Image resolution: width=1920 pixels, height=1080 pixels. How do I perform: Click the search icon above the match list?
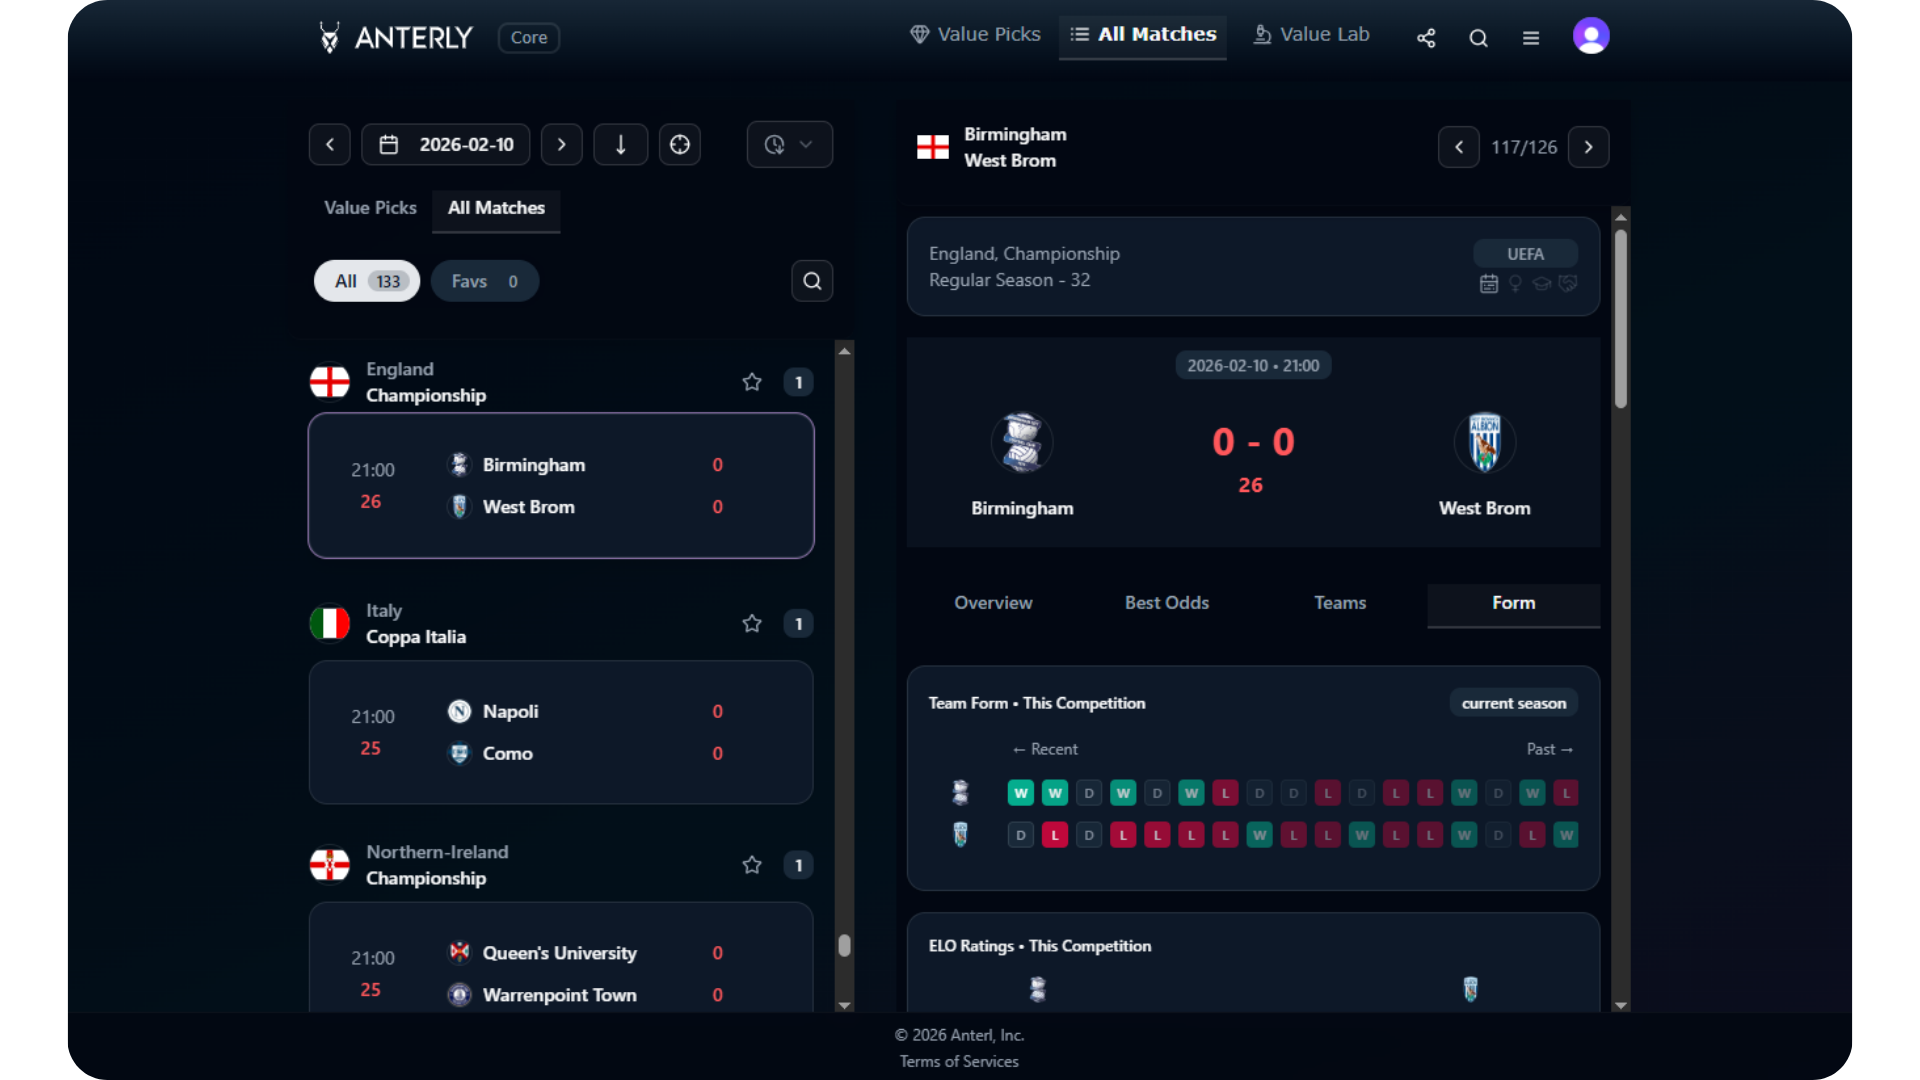click(x=812, y=281)
